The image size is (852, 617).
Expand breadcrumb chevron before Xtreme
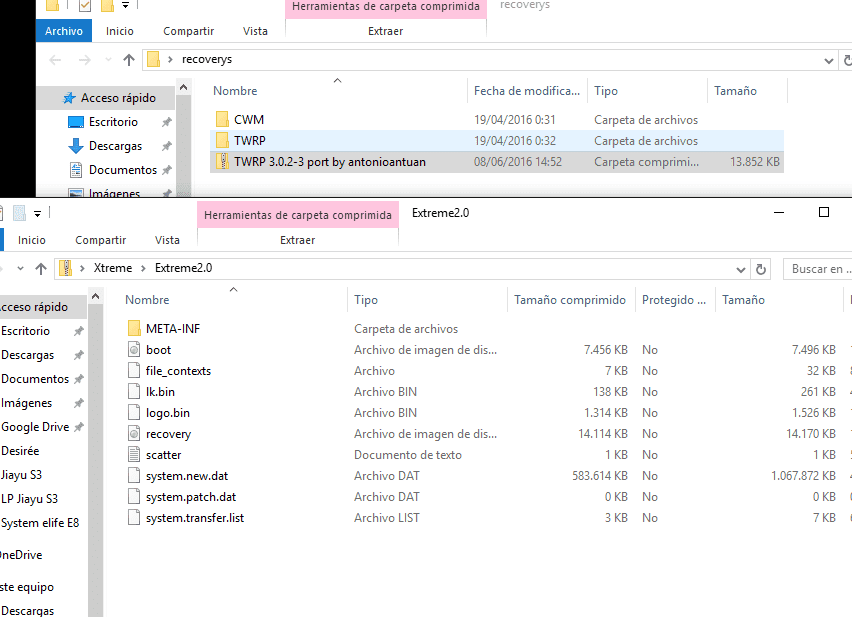83,268
